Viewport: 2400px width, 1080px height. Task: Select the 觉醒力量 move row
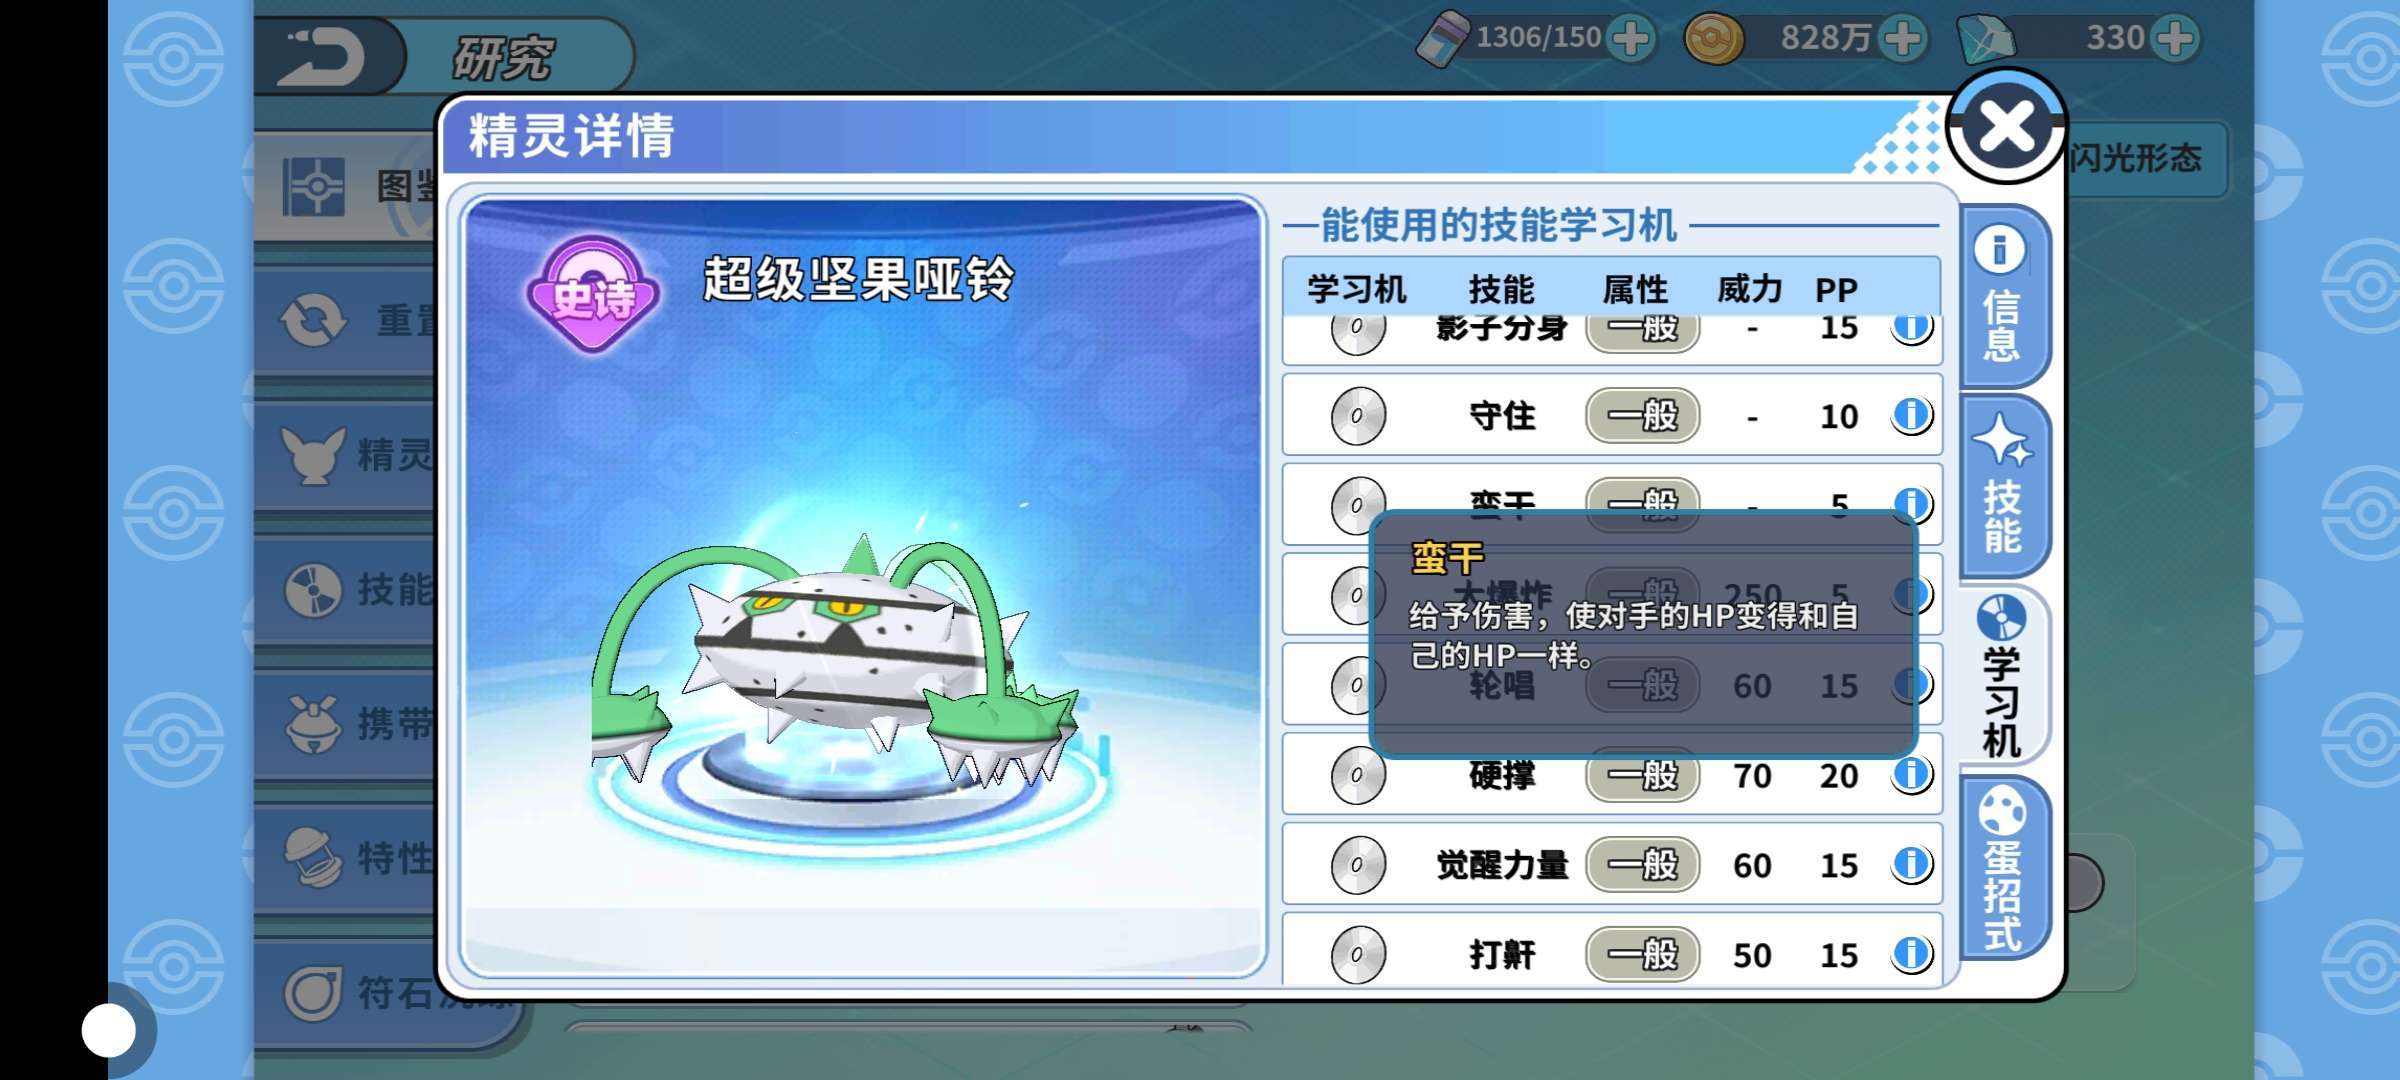coord(1612,864)
